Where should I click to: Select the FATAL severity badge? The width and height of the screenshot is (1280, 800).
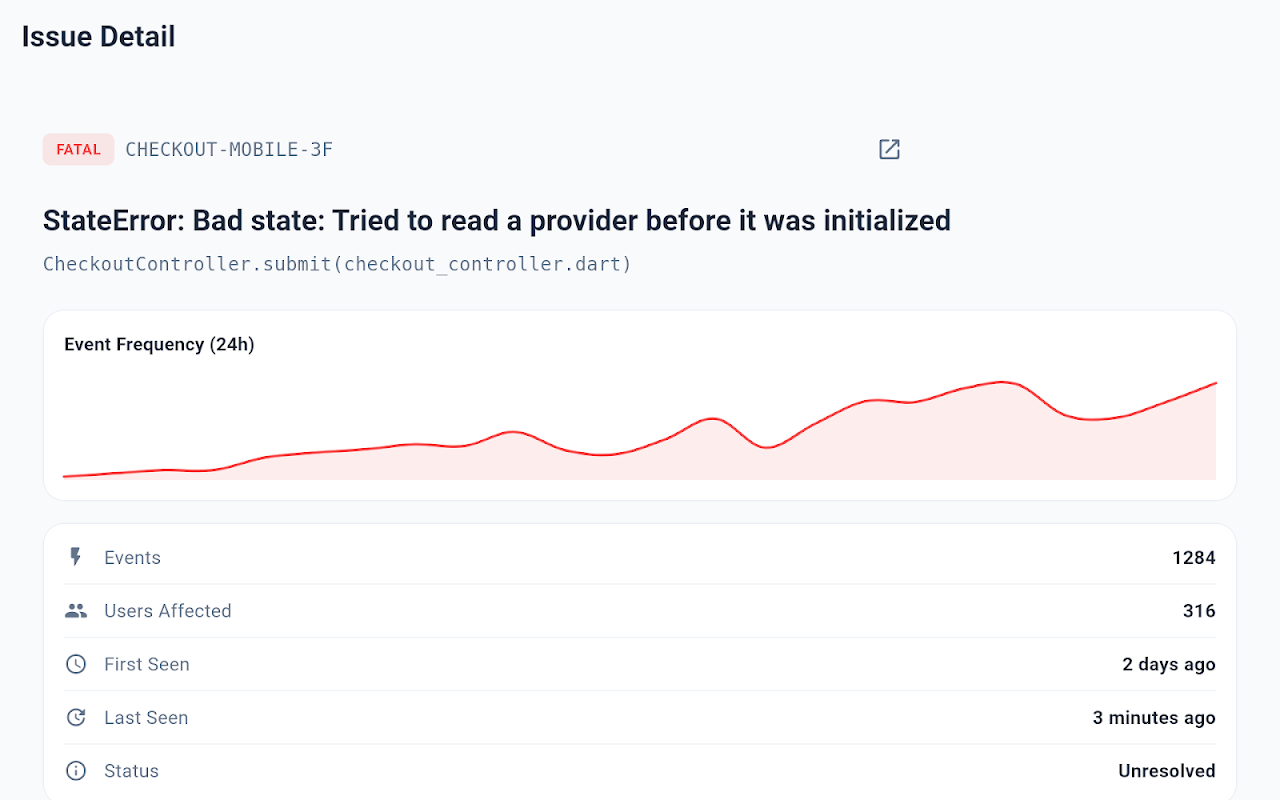pyautogui.click(x=78, y=150)
